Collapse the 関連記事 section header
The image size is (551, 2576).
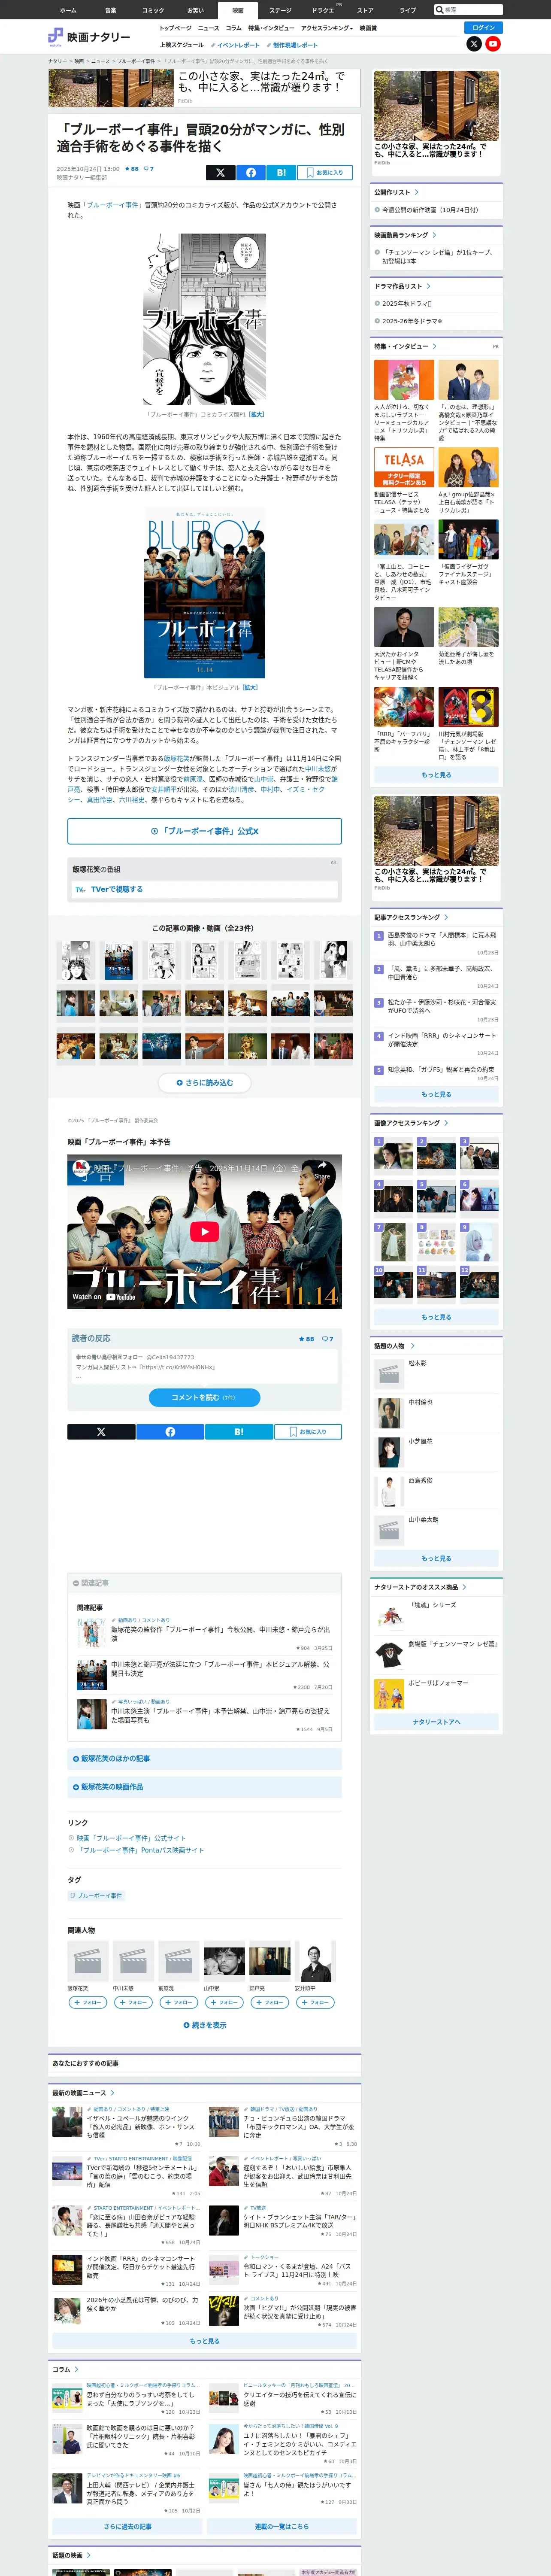[205, 1583]
